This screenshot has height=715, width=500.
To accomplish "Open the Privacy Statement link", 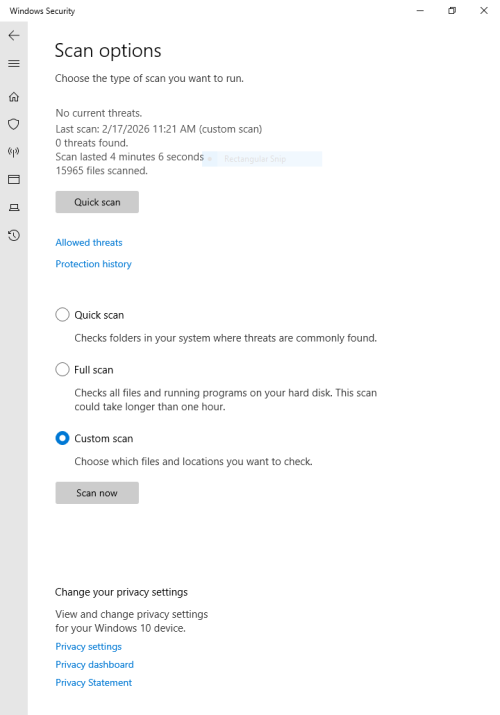I will tap(93, 683).
